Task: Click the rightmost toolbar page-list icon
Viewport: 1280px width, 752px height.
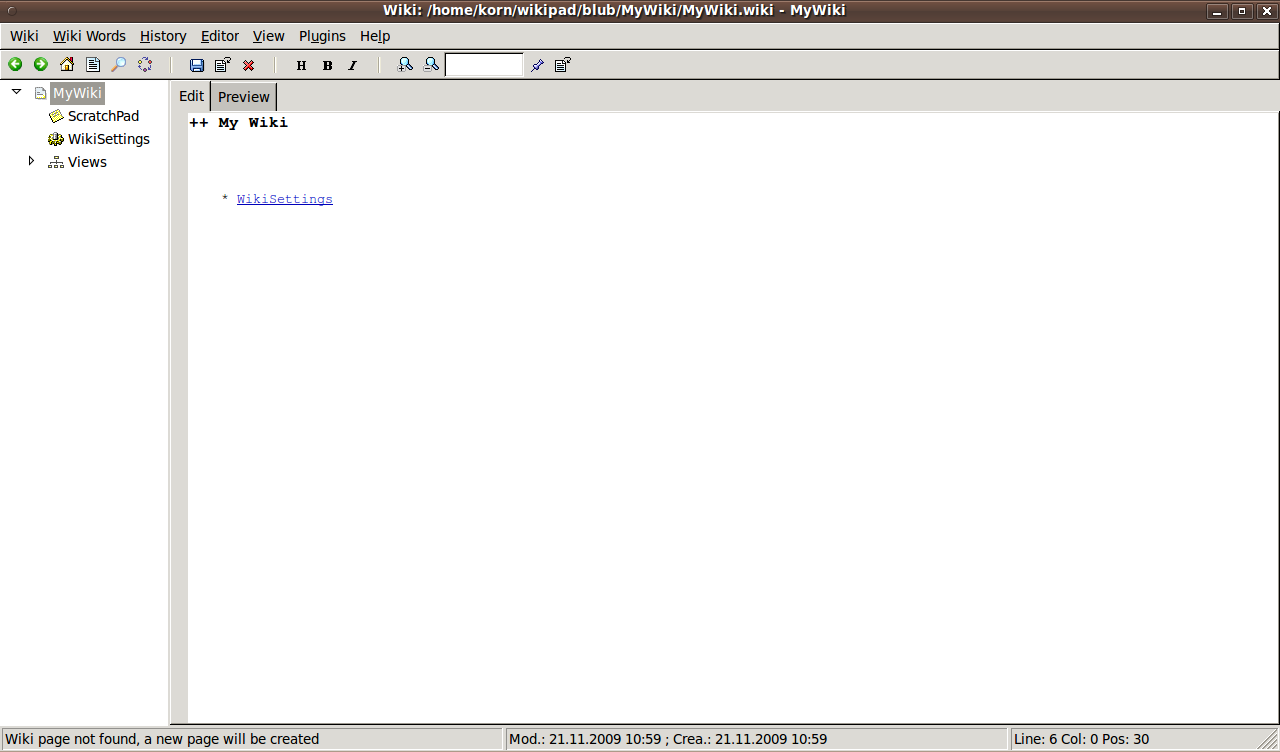Action: (x=563, y=65)
